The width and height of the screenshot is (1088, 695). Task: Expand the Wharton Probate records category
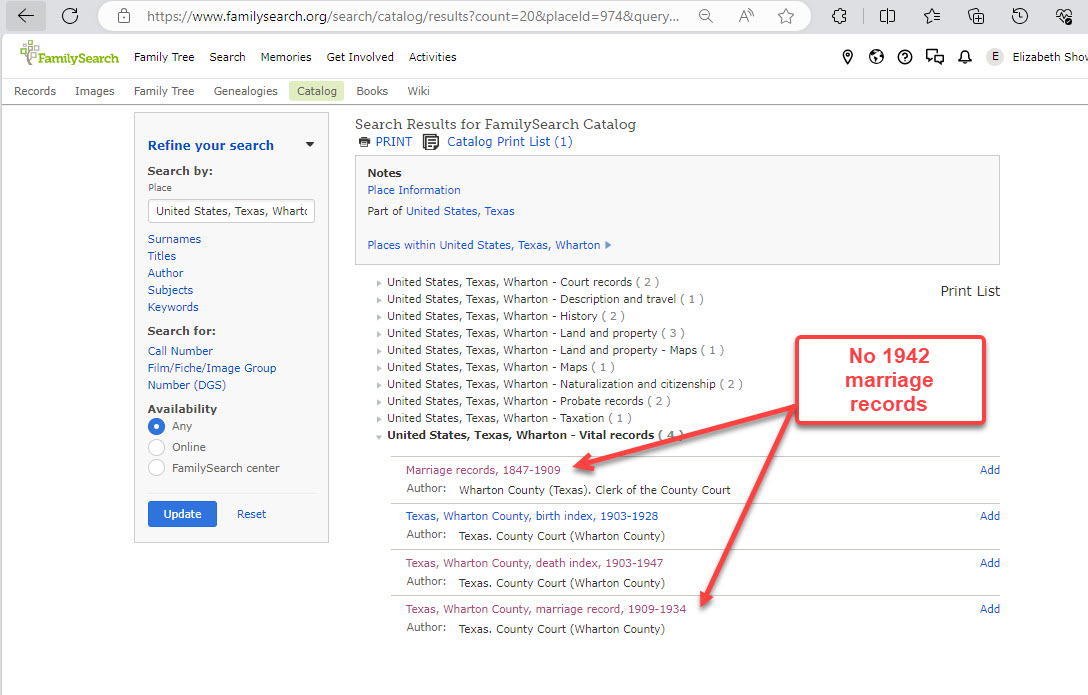pyautogui.click(x=379, y=402)
